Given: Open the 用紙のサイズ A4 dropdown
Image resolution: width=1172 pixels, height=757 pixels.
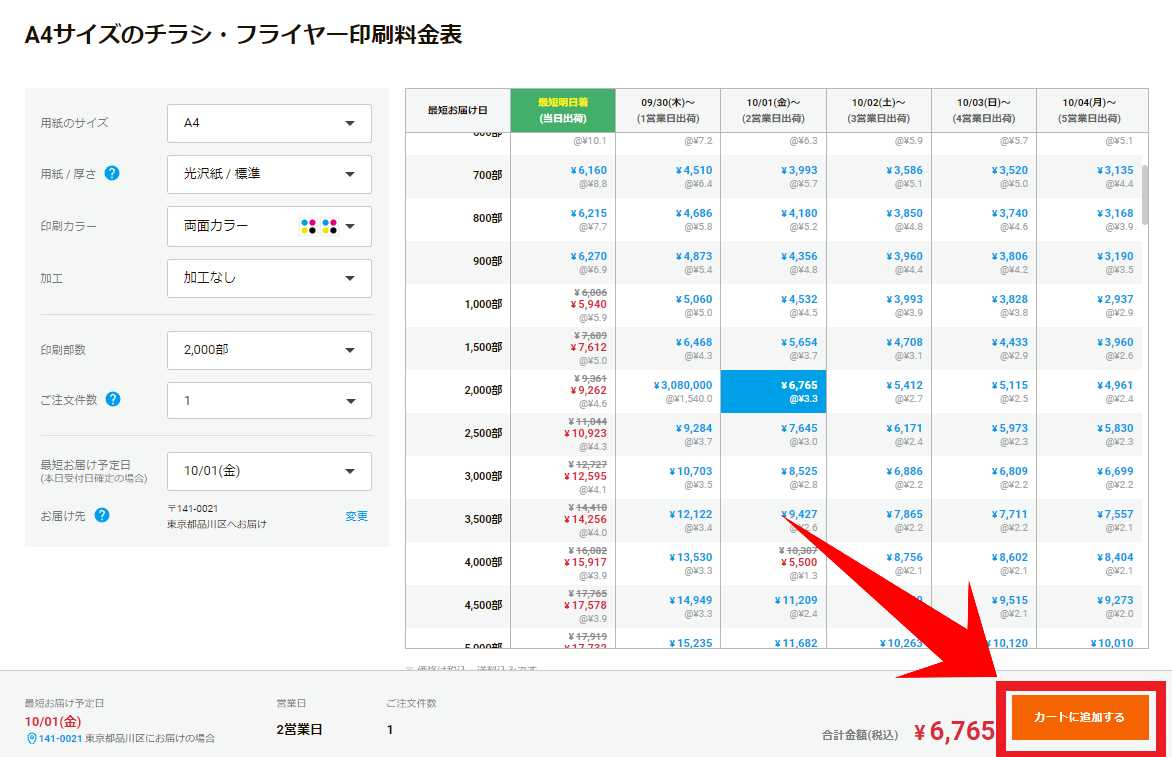Looking at the screenshot, I should (x=269, y=123).
